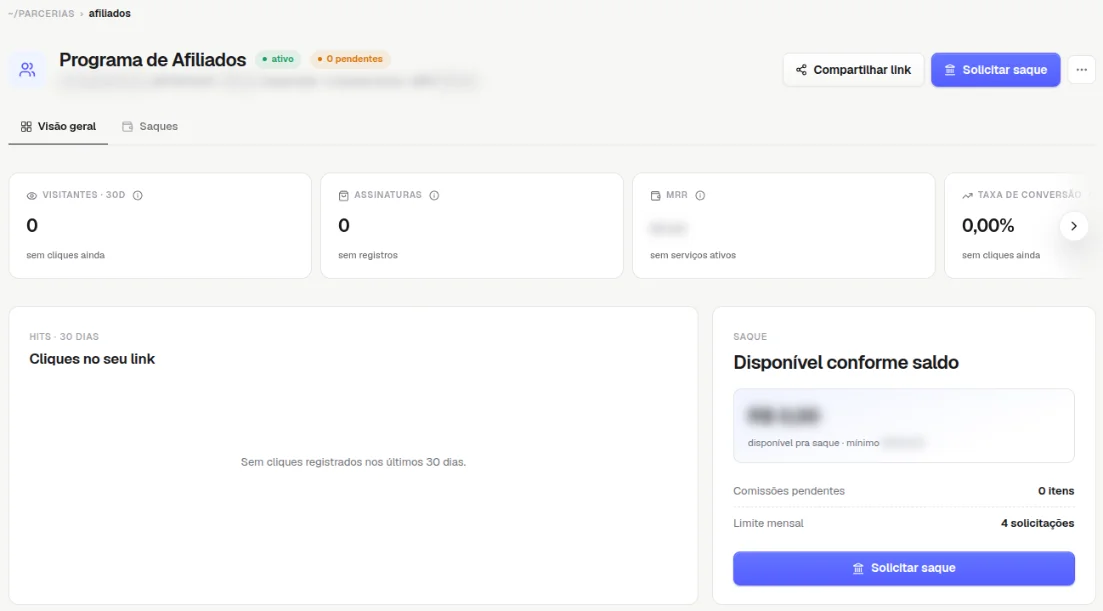Click 'disponível pra saque · mínimo' text

tap(813, 443)
